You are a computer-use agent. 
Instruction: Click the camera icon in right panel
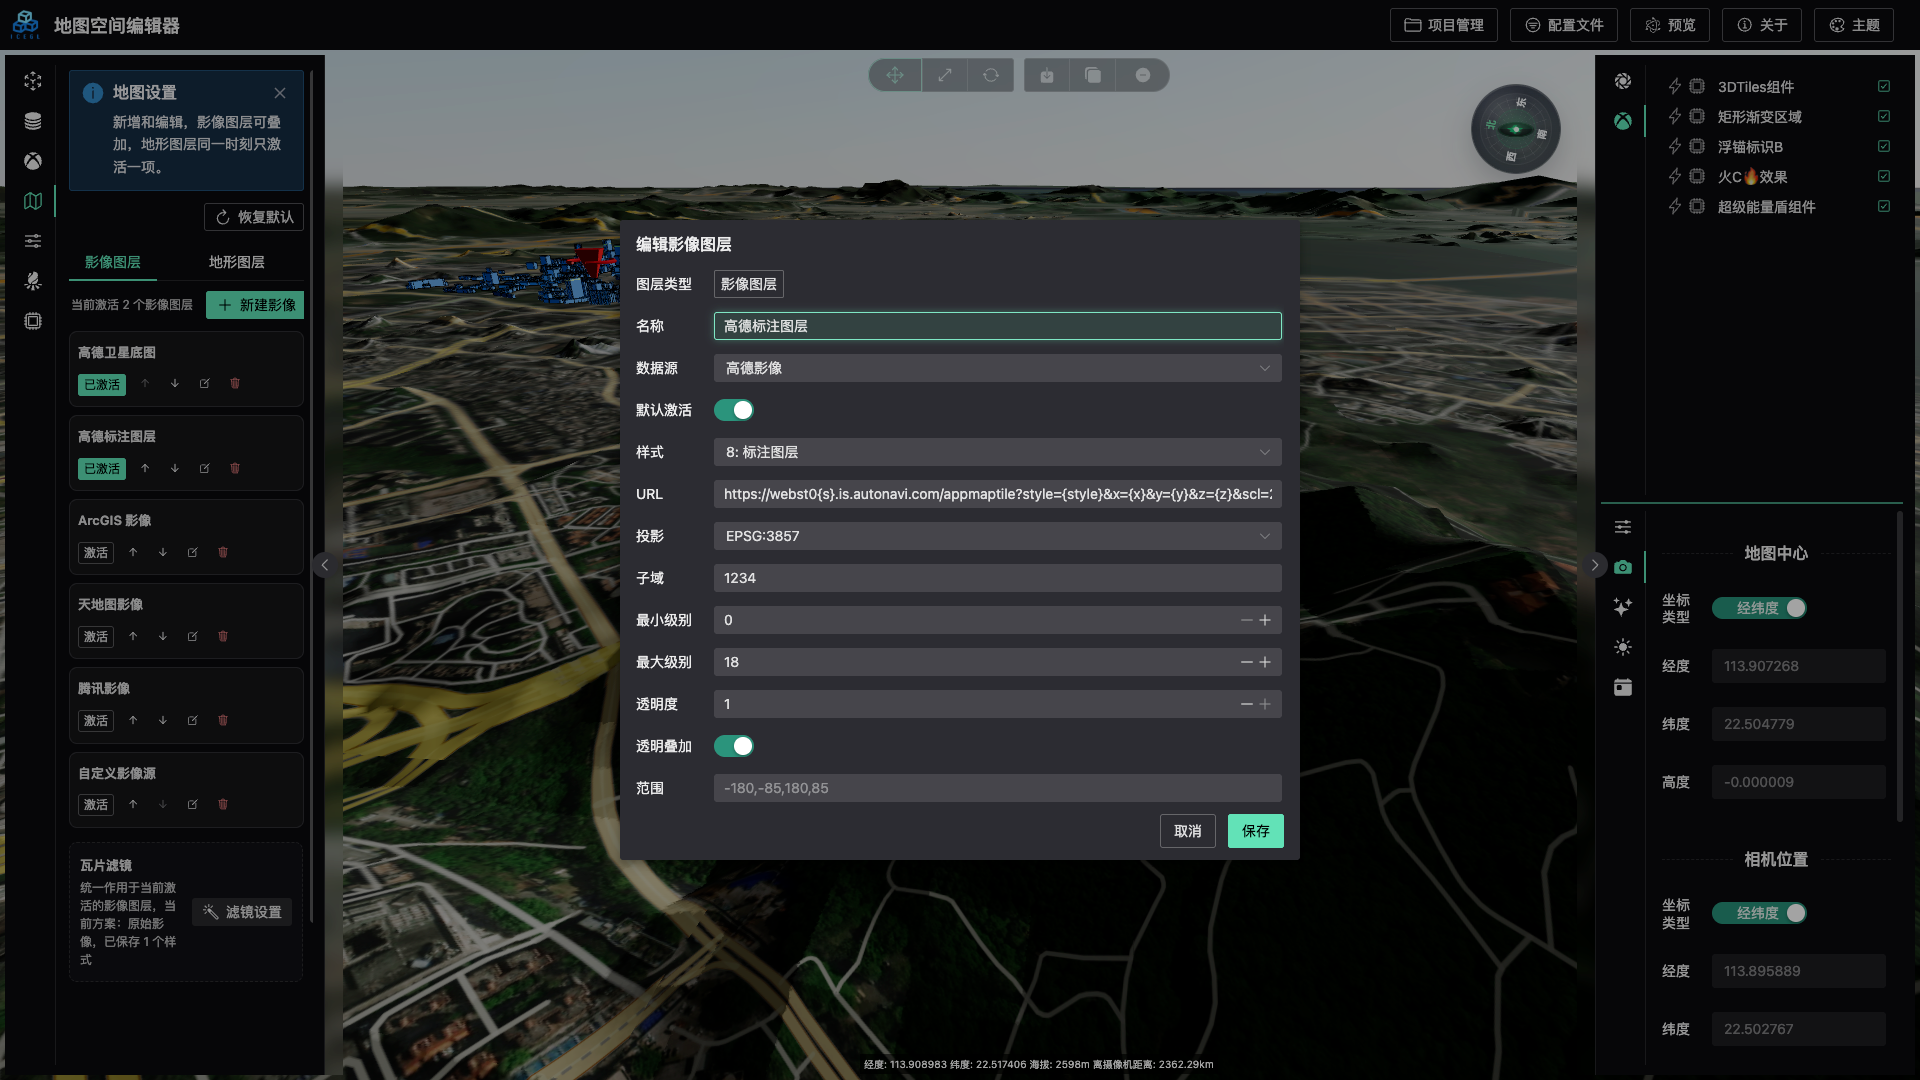click(x=1622, y=567)
